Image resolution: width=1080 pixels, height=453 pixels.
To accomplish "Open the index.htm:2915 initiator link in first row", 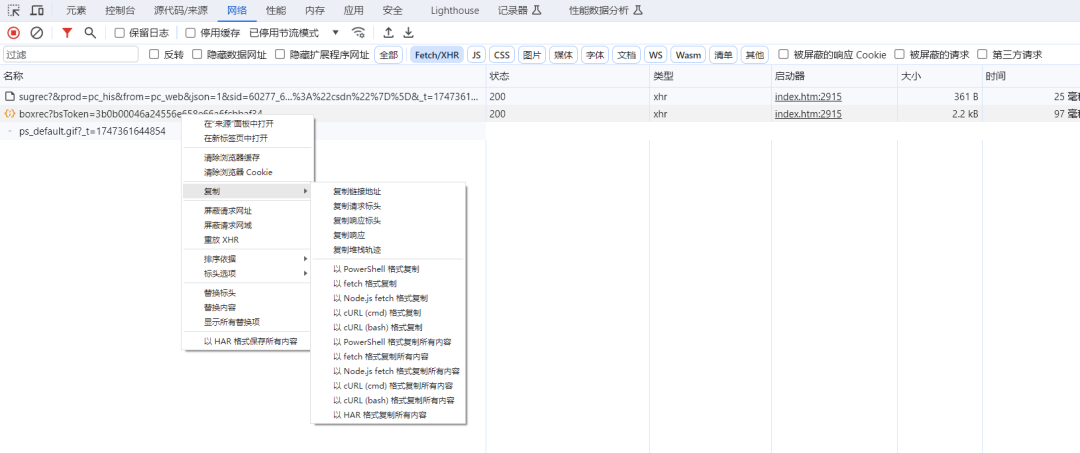I will (x=807, y=97).
